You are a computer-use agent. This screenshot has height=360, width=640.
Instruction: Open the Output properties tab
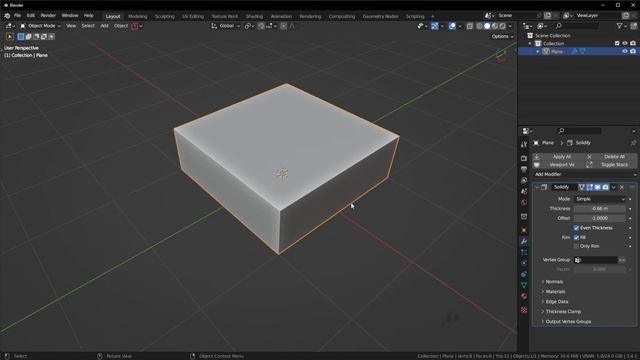coord(524,169)
